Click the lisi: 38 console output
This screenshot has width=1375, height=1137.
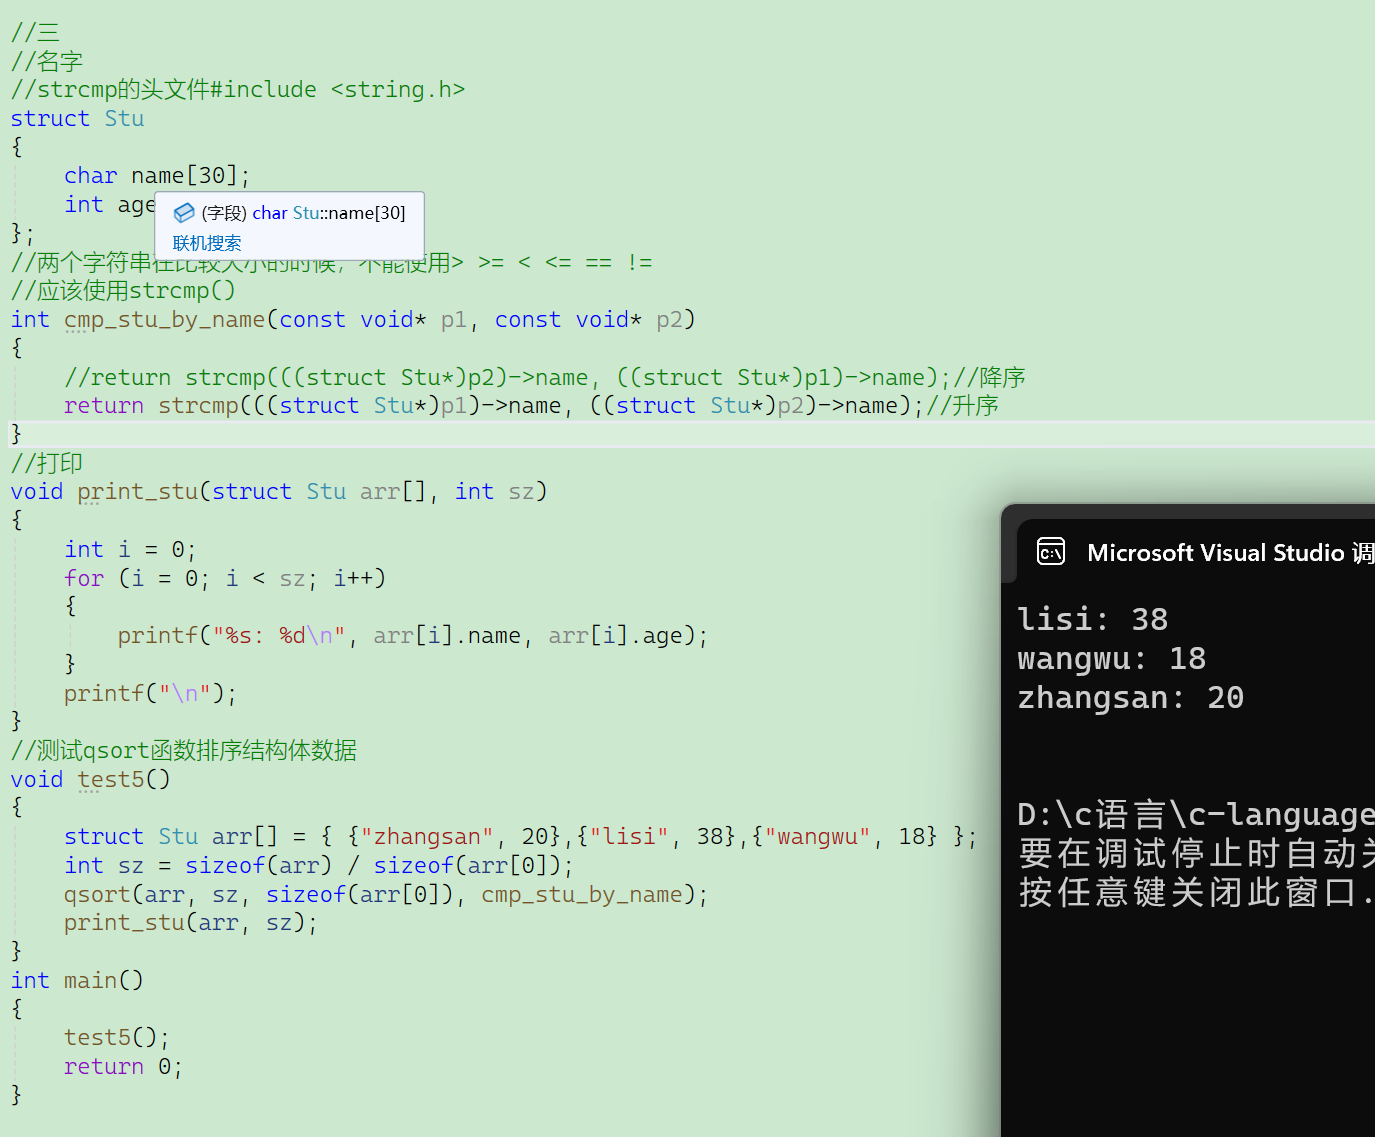(1093, 620)
